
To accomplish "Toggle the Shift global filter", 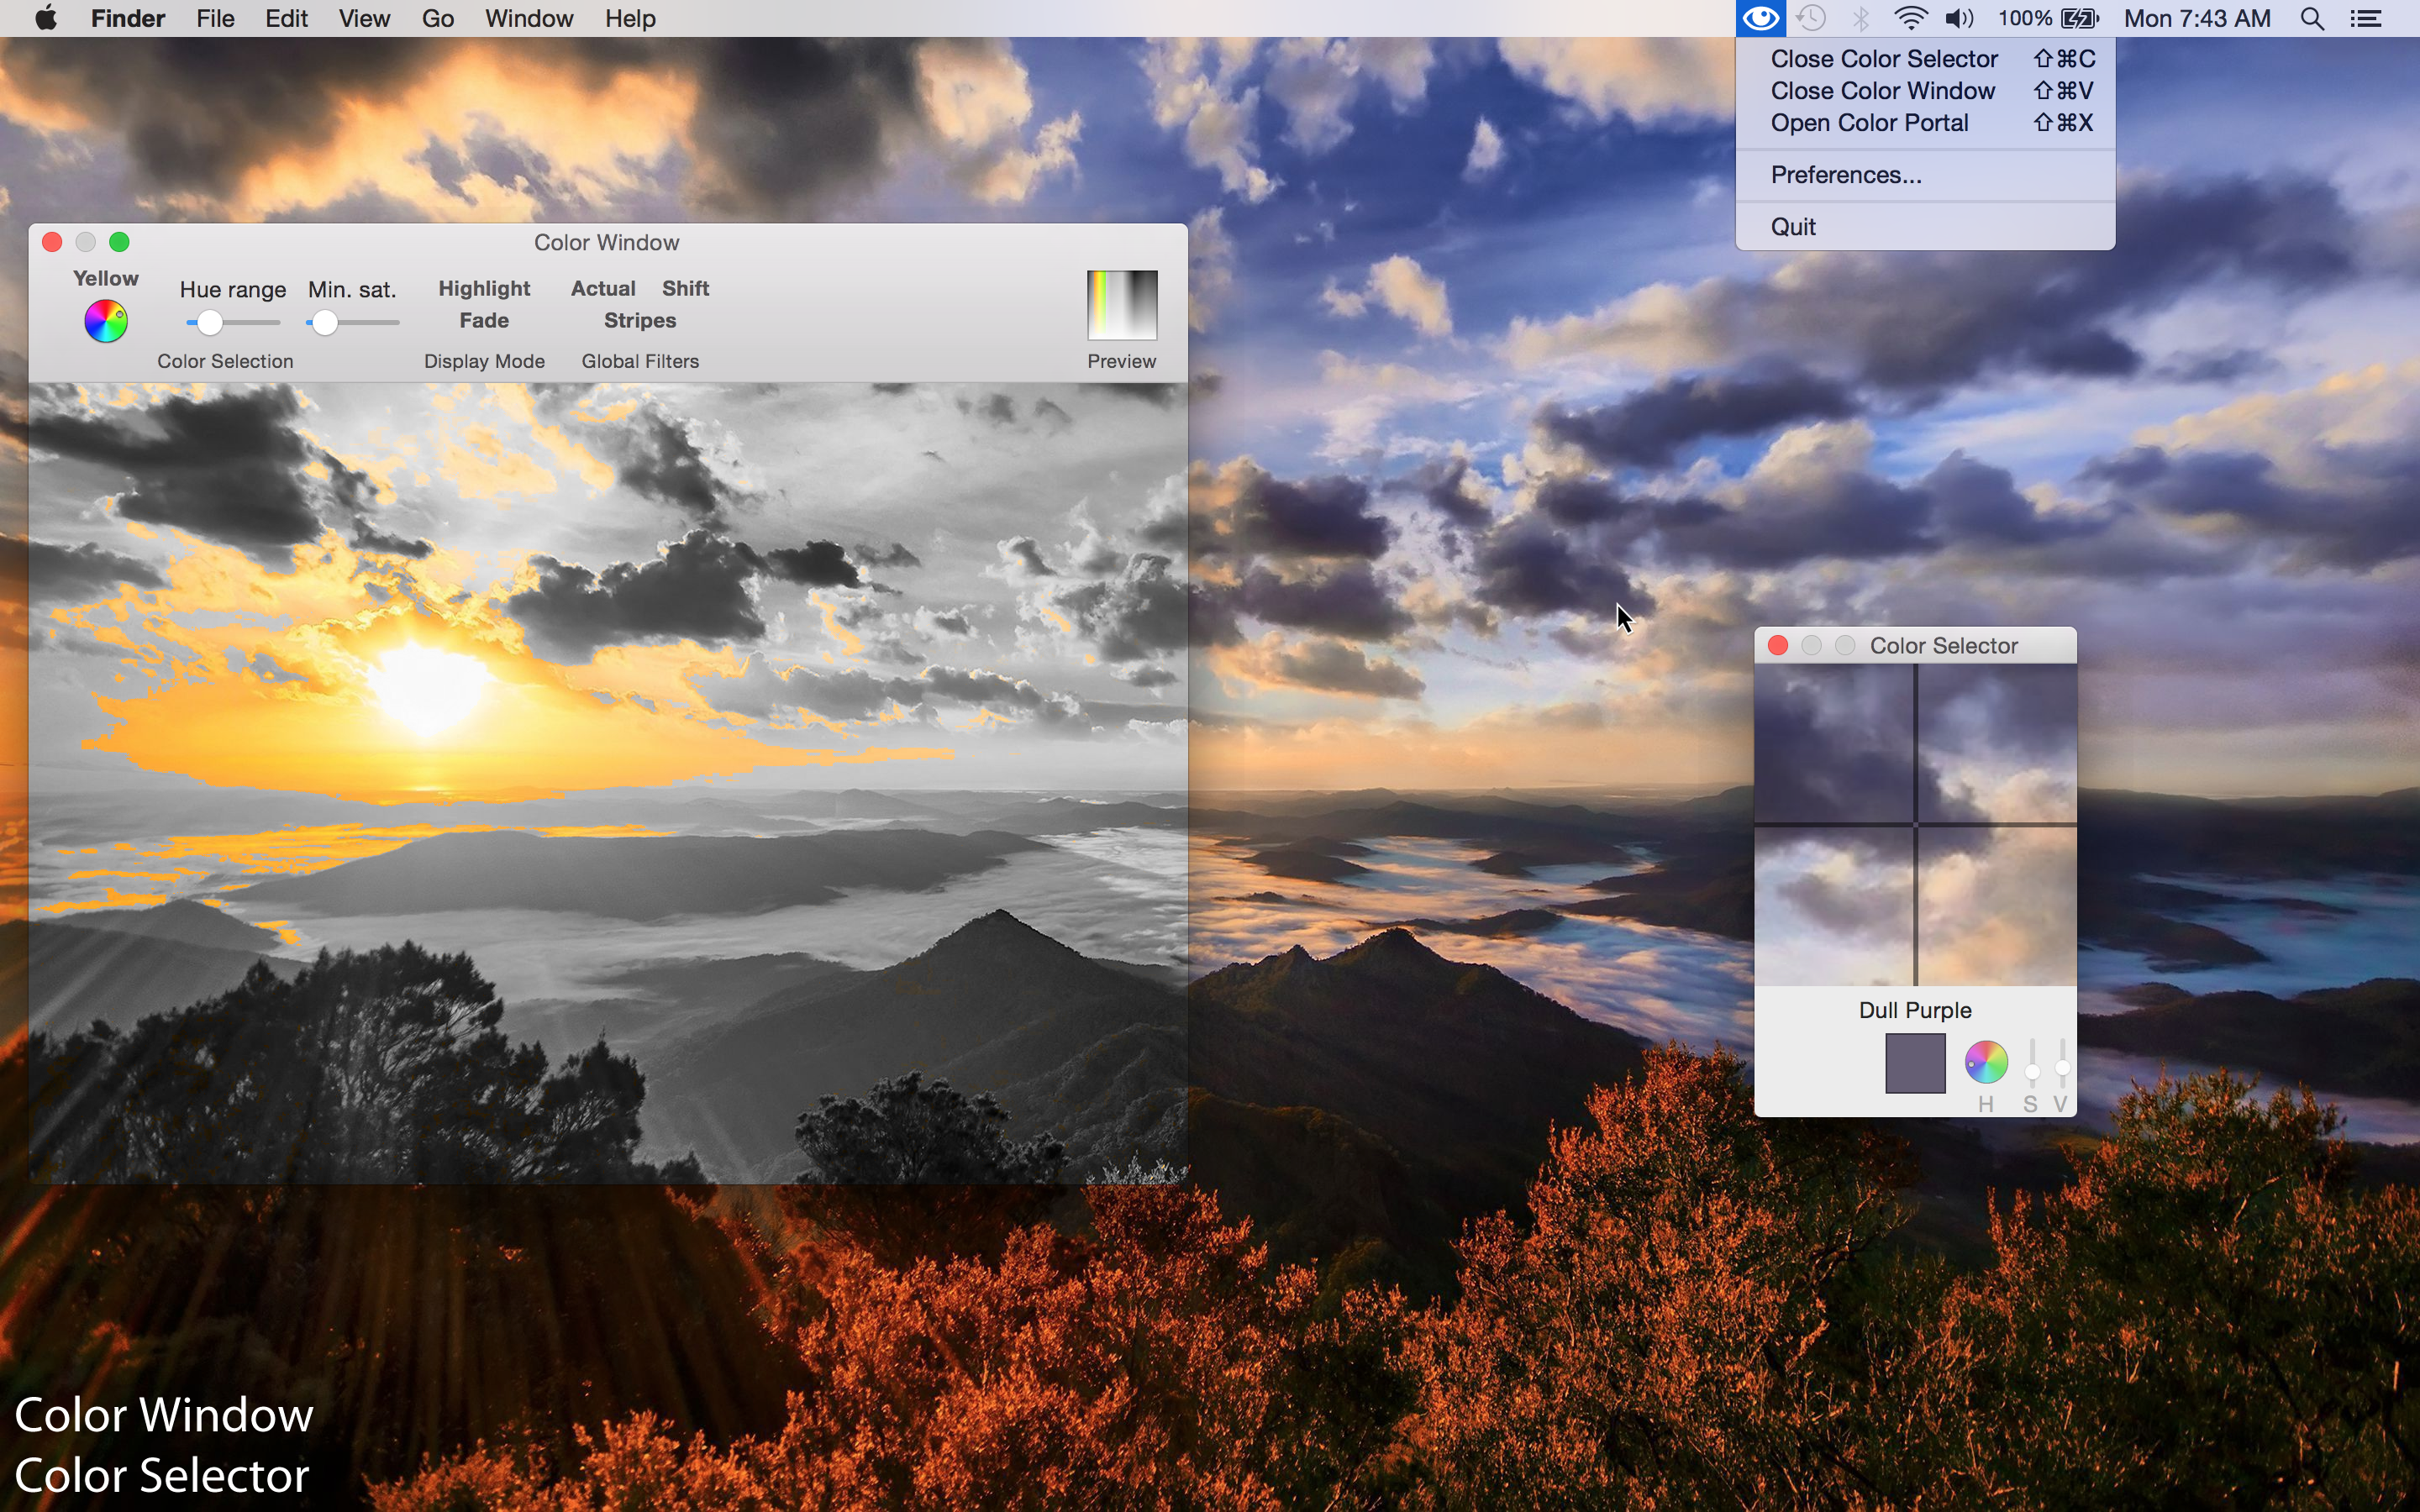I will coord(685,288).
